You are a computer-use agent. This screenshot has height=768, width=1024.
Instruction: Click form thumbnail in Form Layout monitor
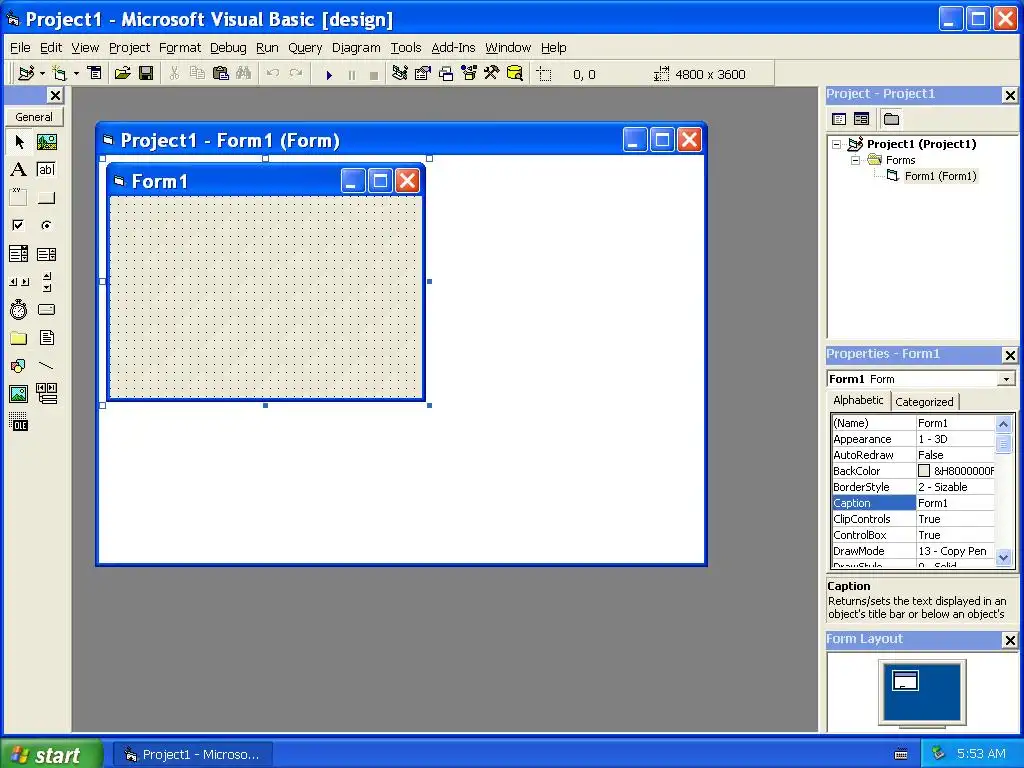905,680
